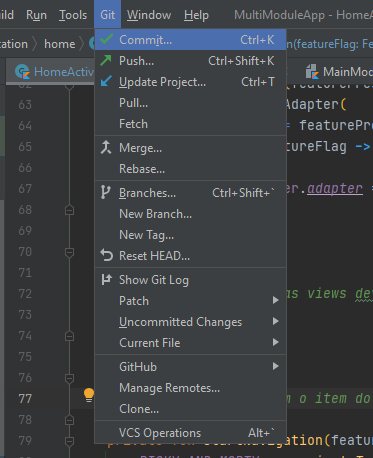Toggle the code fold marker at line 74
This screenshot has width=373, height=458.
pos(69,336)
